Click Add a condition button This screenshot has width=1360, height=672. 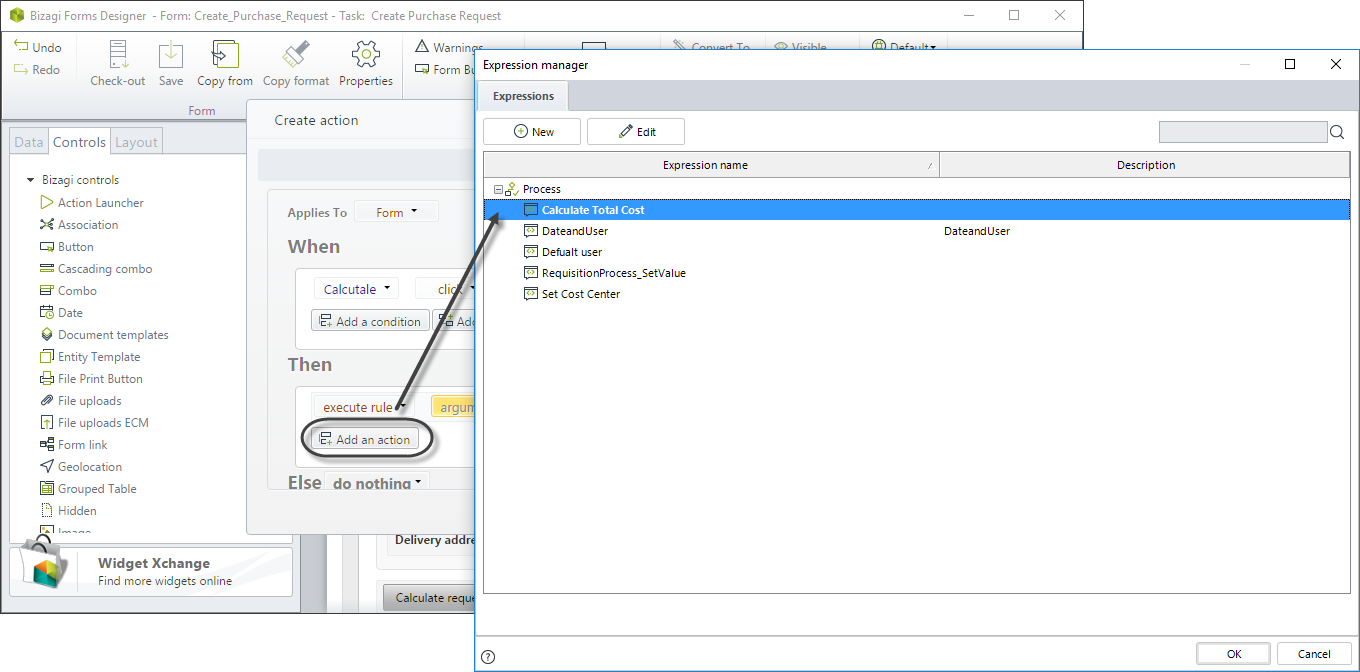pyautogui.click(x=370, y=321)
